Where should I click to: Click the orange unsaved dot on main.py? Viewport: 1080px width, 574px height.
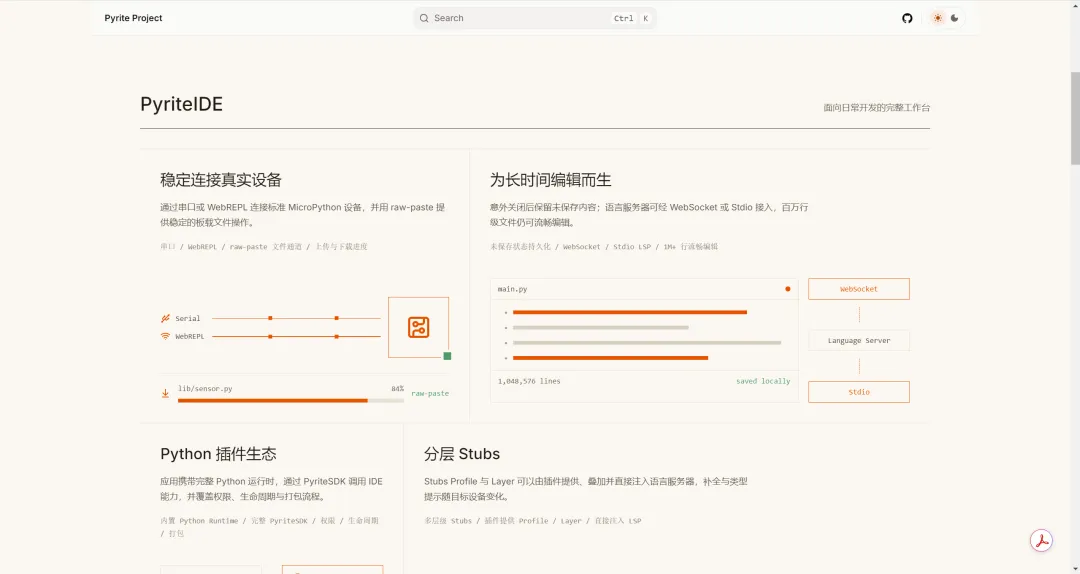[788, 289]
